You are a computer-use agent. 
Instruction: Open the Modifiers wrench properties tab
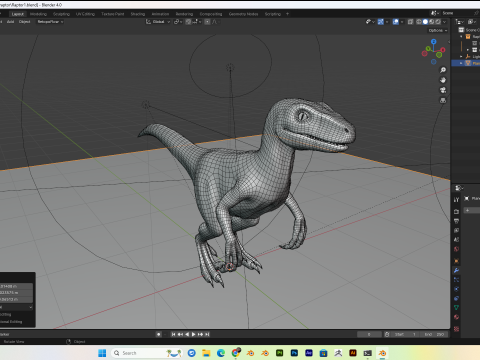click(456, 270)
